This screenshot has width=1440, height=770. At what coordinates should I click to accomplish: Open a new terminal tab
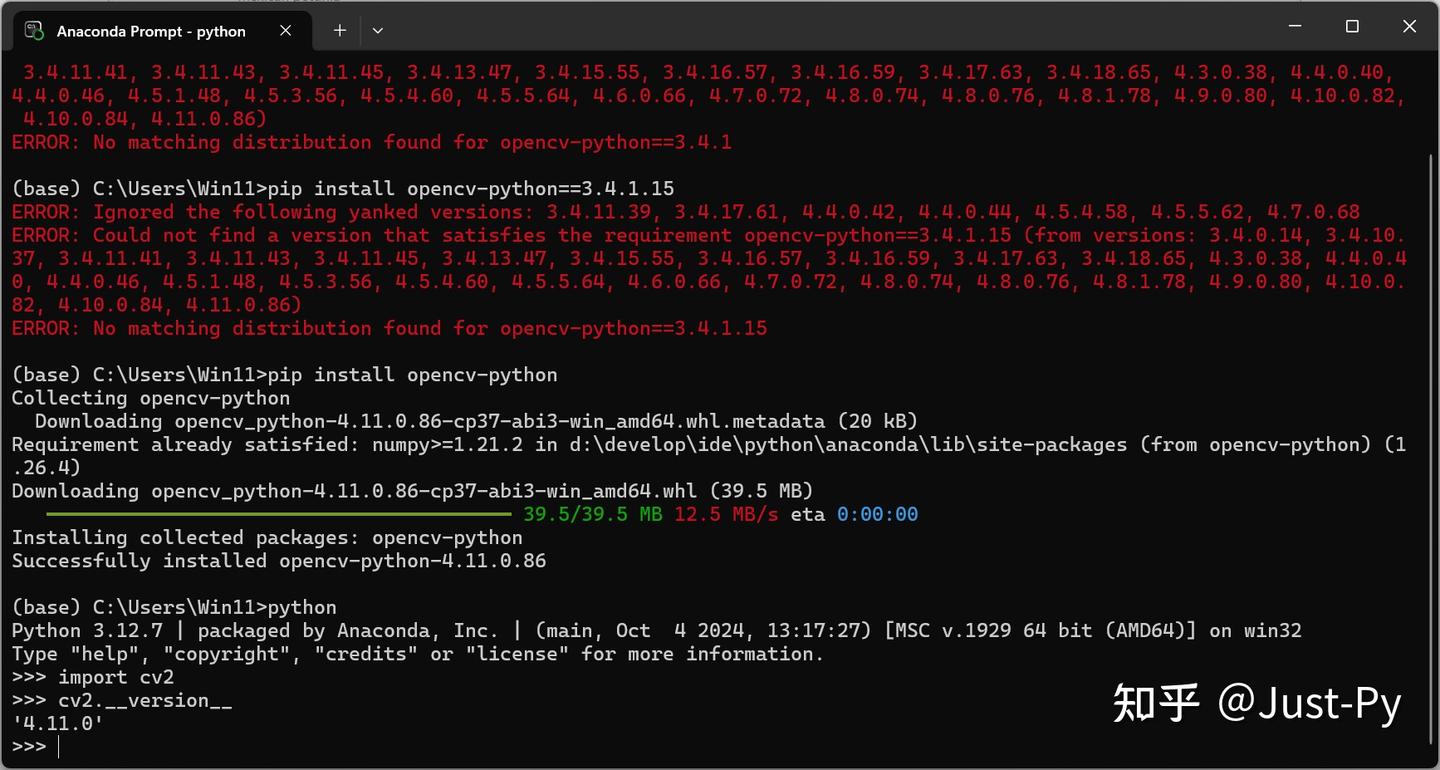pyautogui.click(x=340, y=31)
